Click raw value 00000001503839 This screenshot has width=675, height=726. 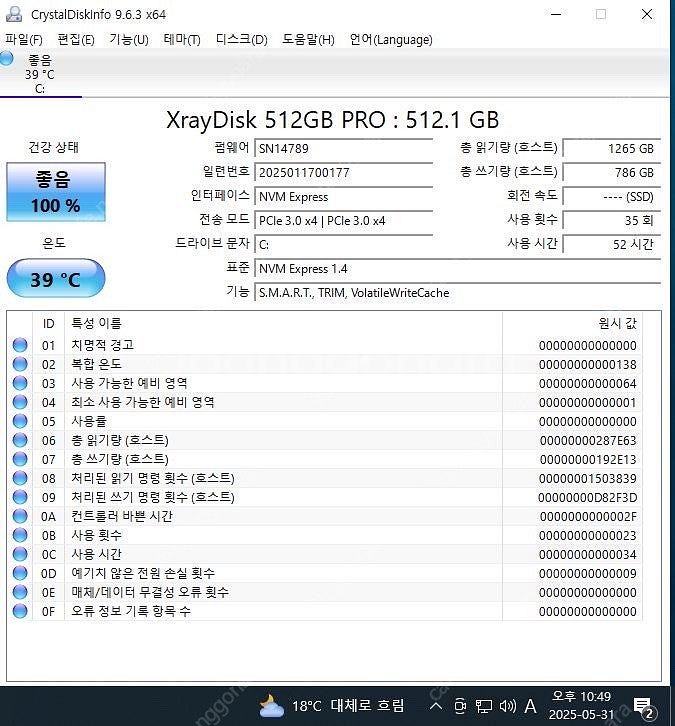pos(588,478)
